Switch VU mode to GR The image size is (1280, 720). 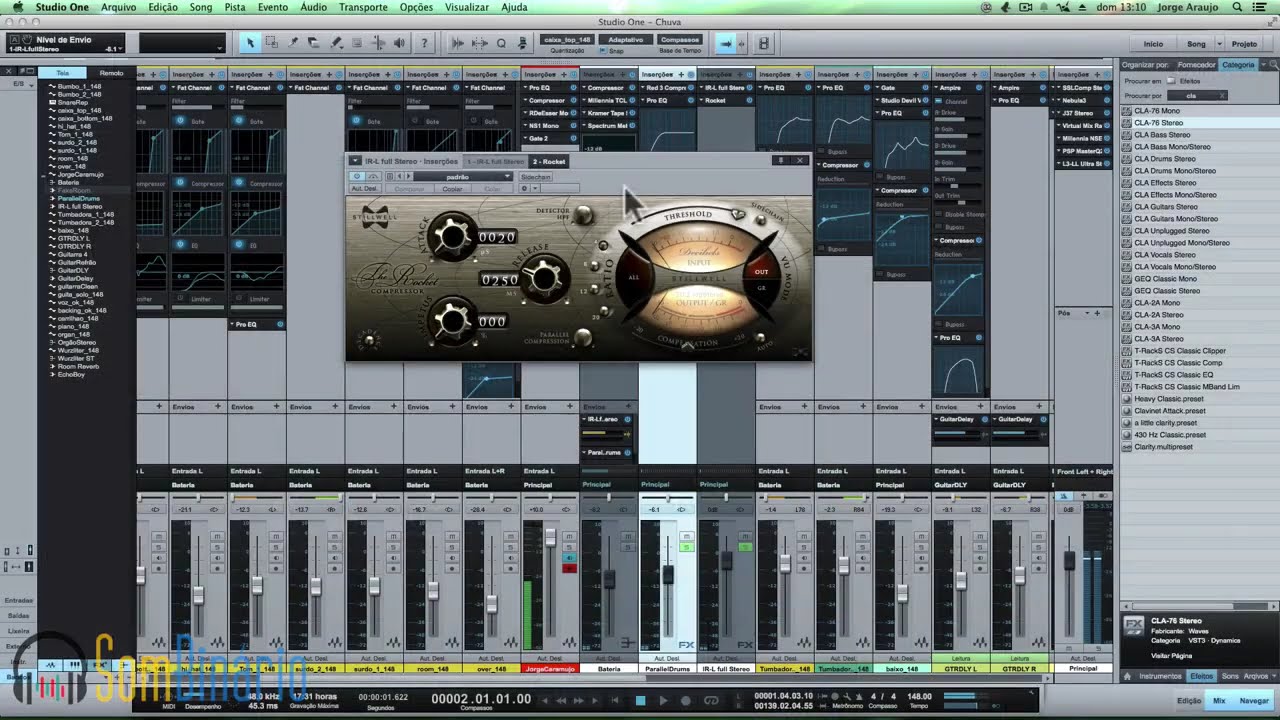point(761,288)
